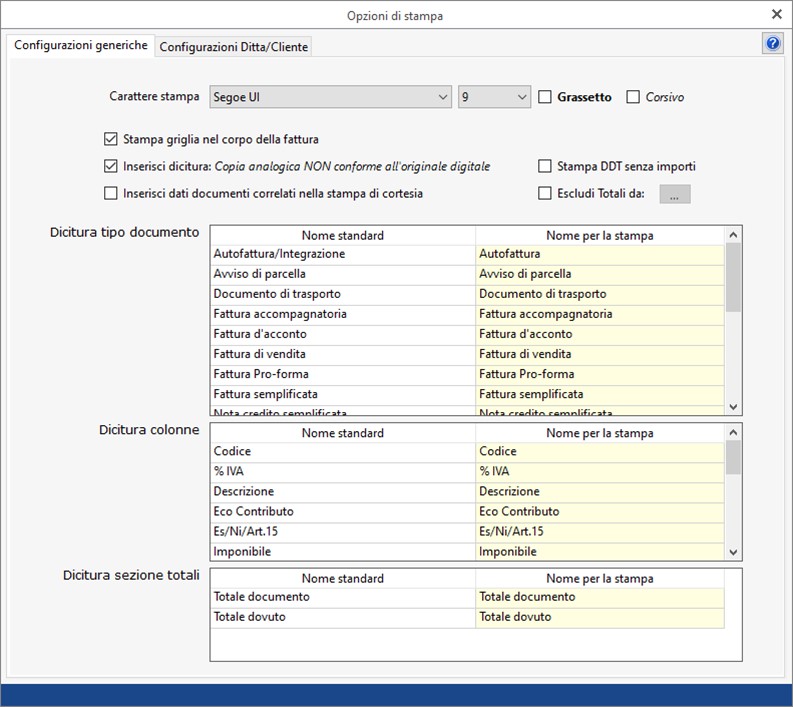Viewport: 793px width, 707px height.
Task: Click the scrollbar thumb of tipo documento table
Action: pos(733,277)
